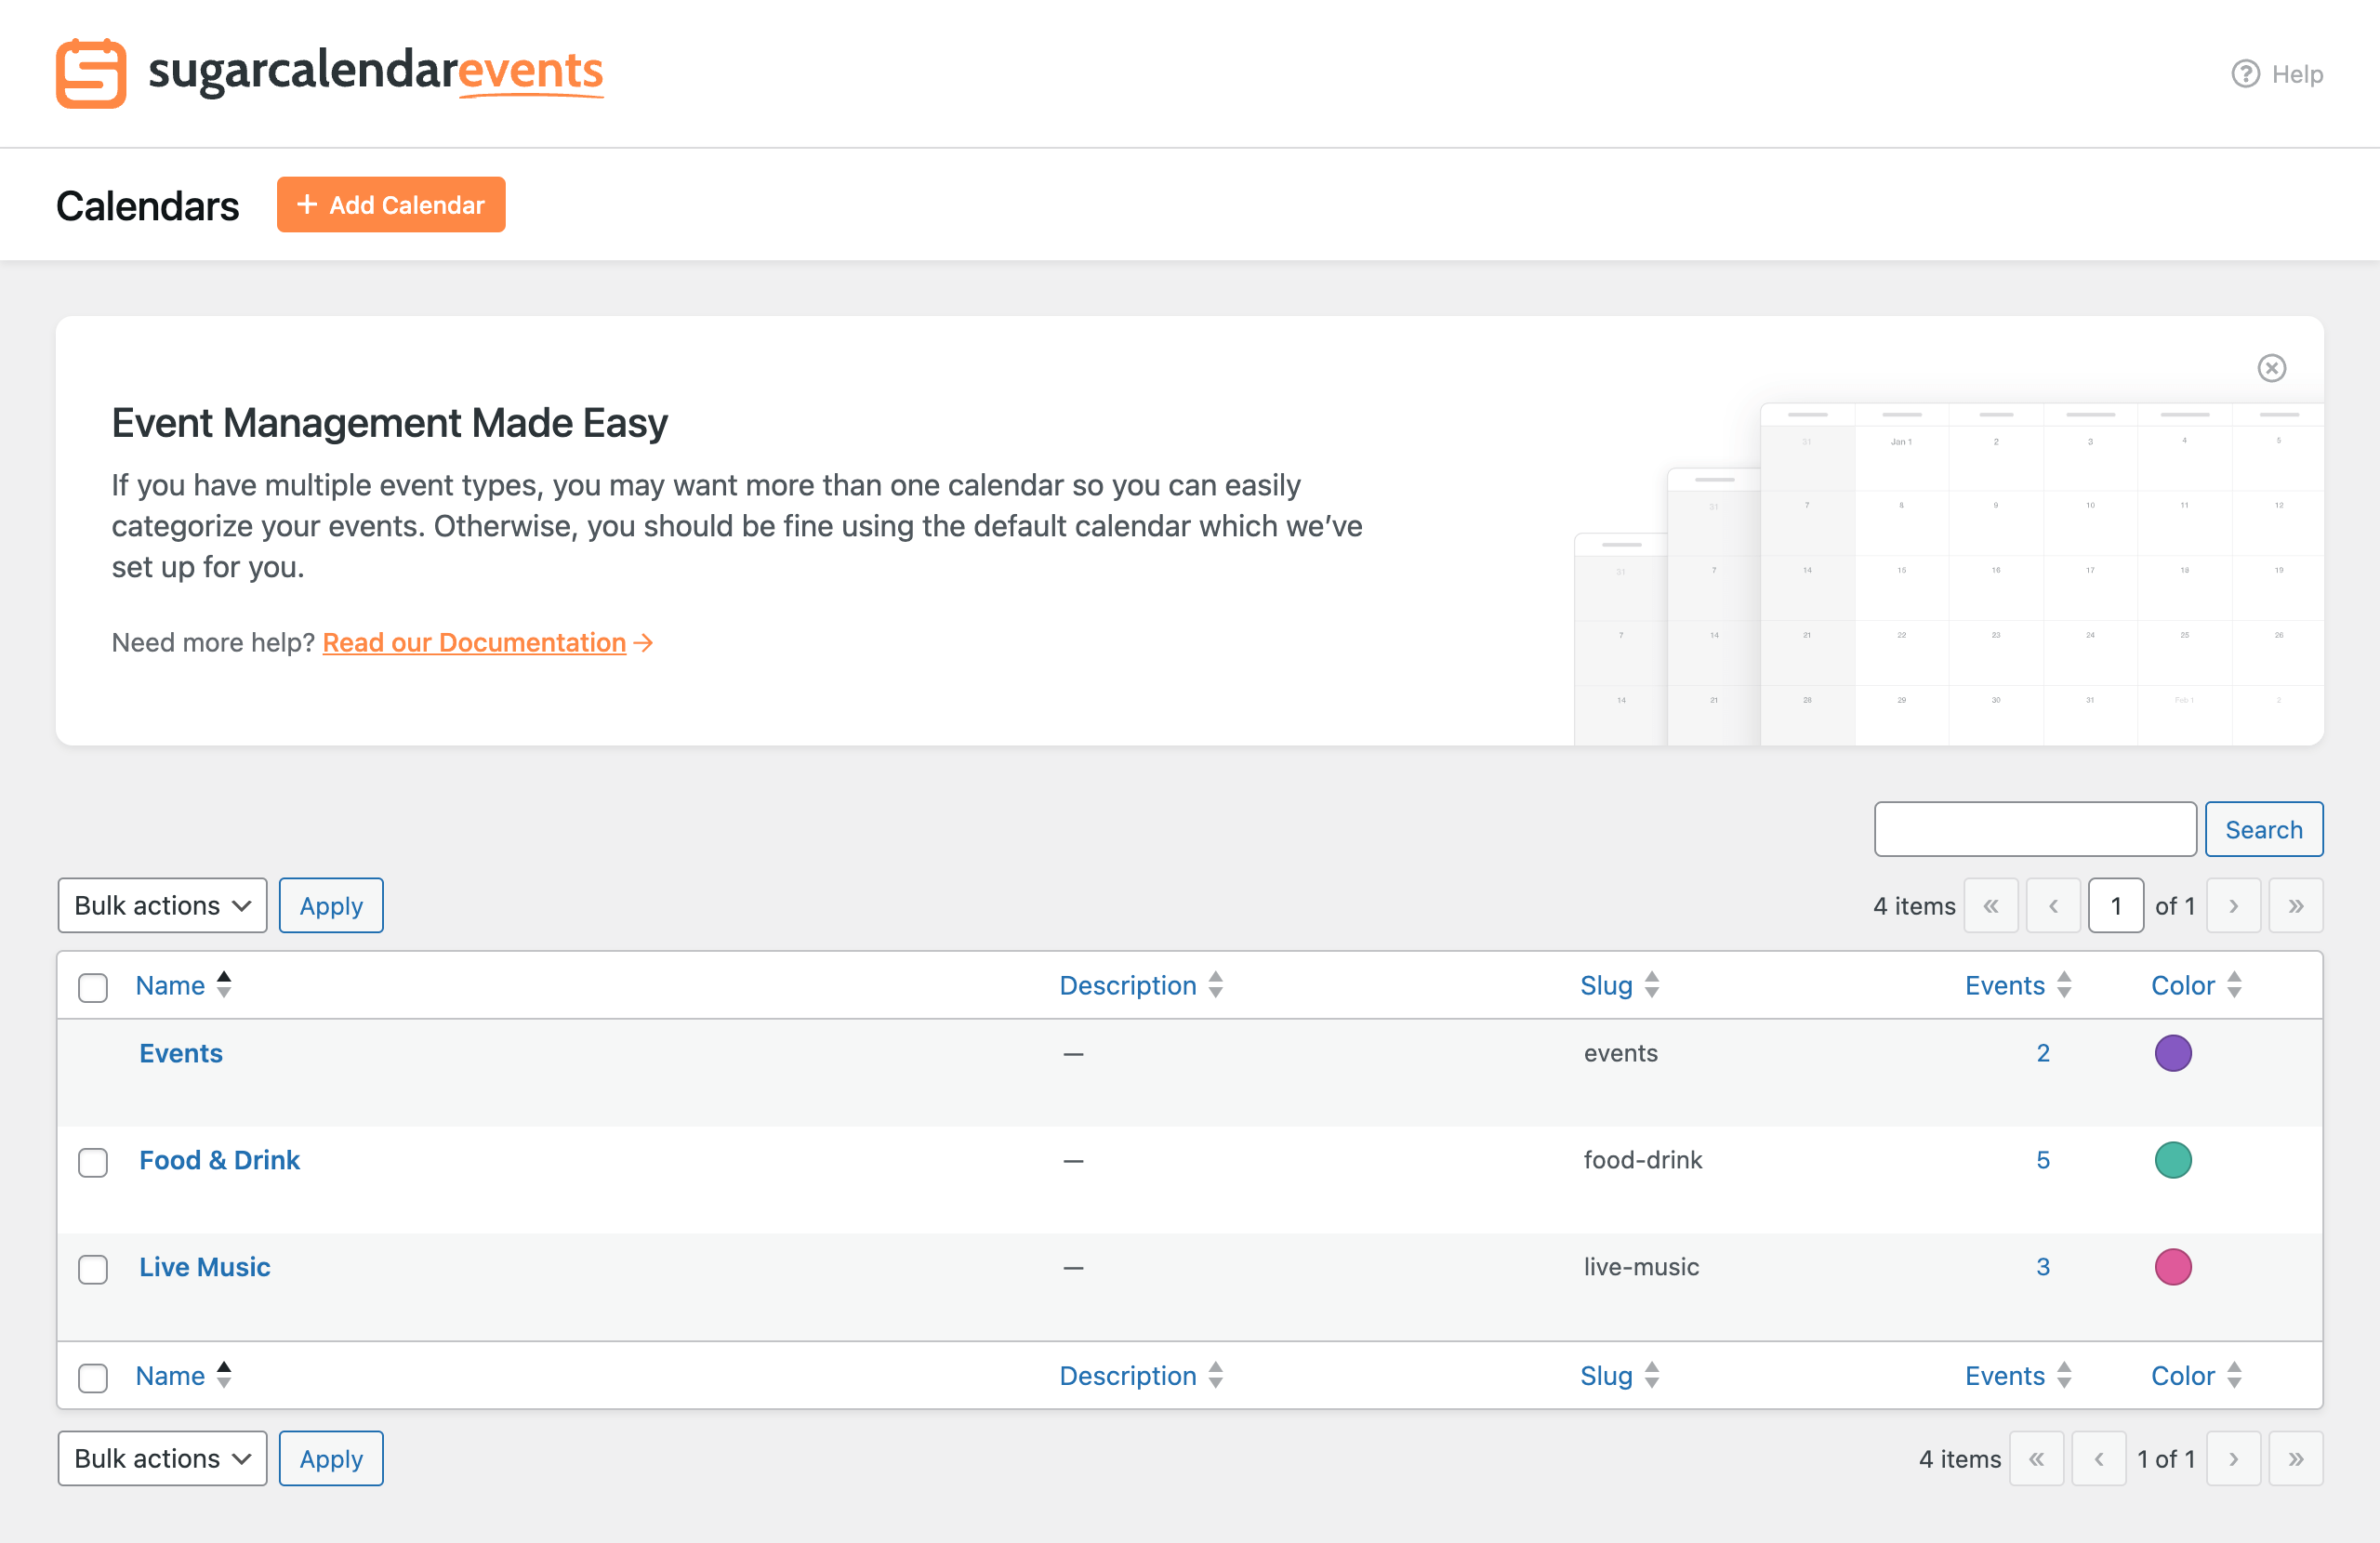Sort by Name in footer row
The height and width of the screenshot is (1543, 2380).
[x=170, y=1375]
